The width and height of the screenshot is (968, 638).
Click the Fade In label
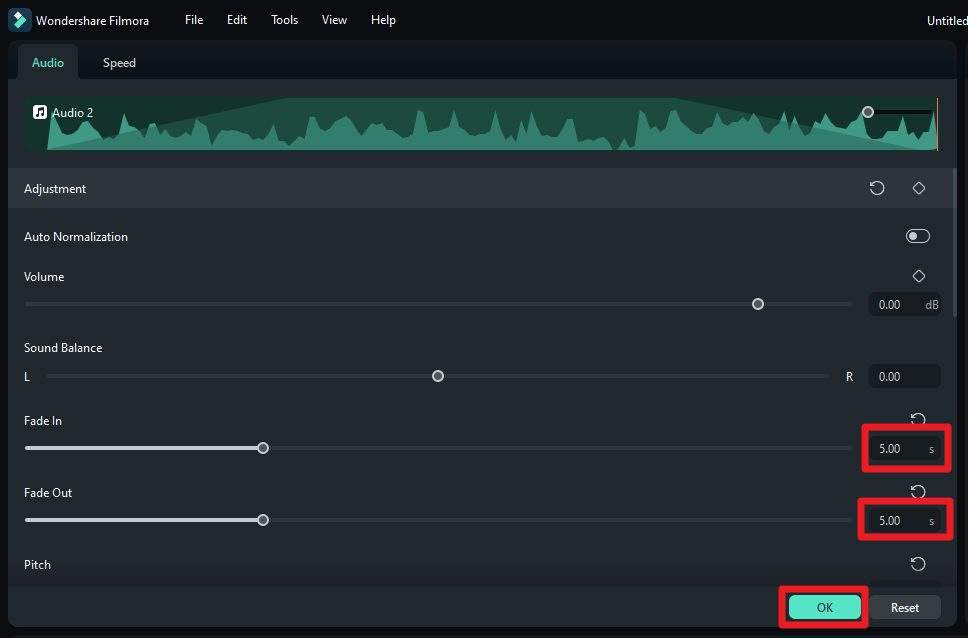click(43, 421)
